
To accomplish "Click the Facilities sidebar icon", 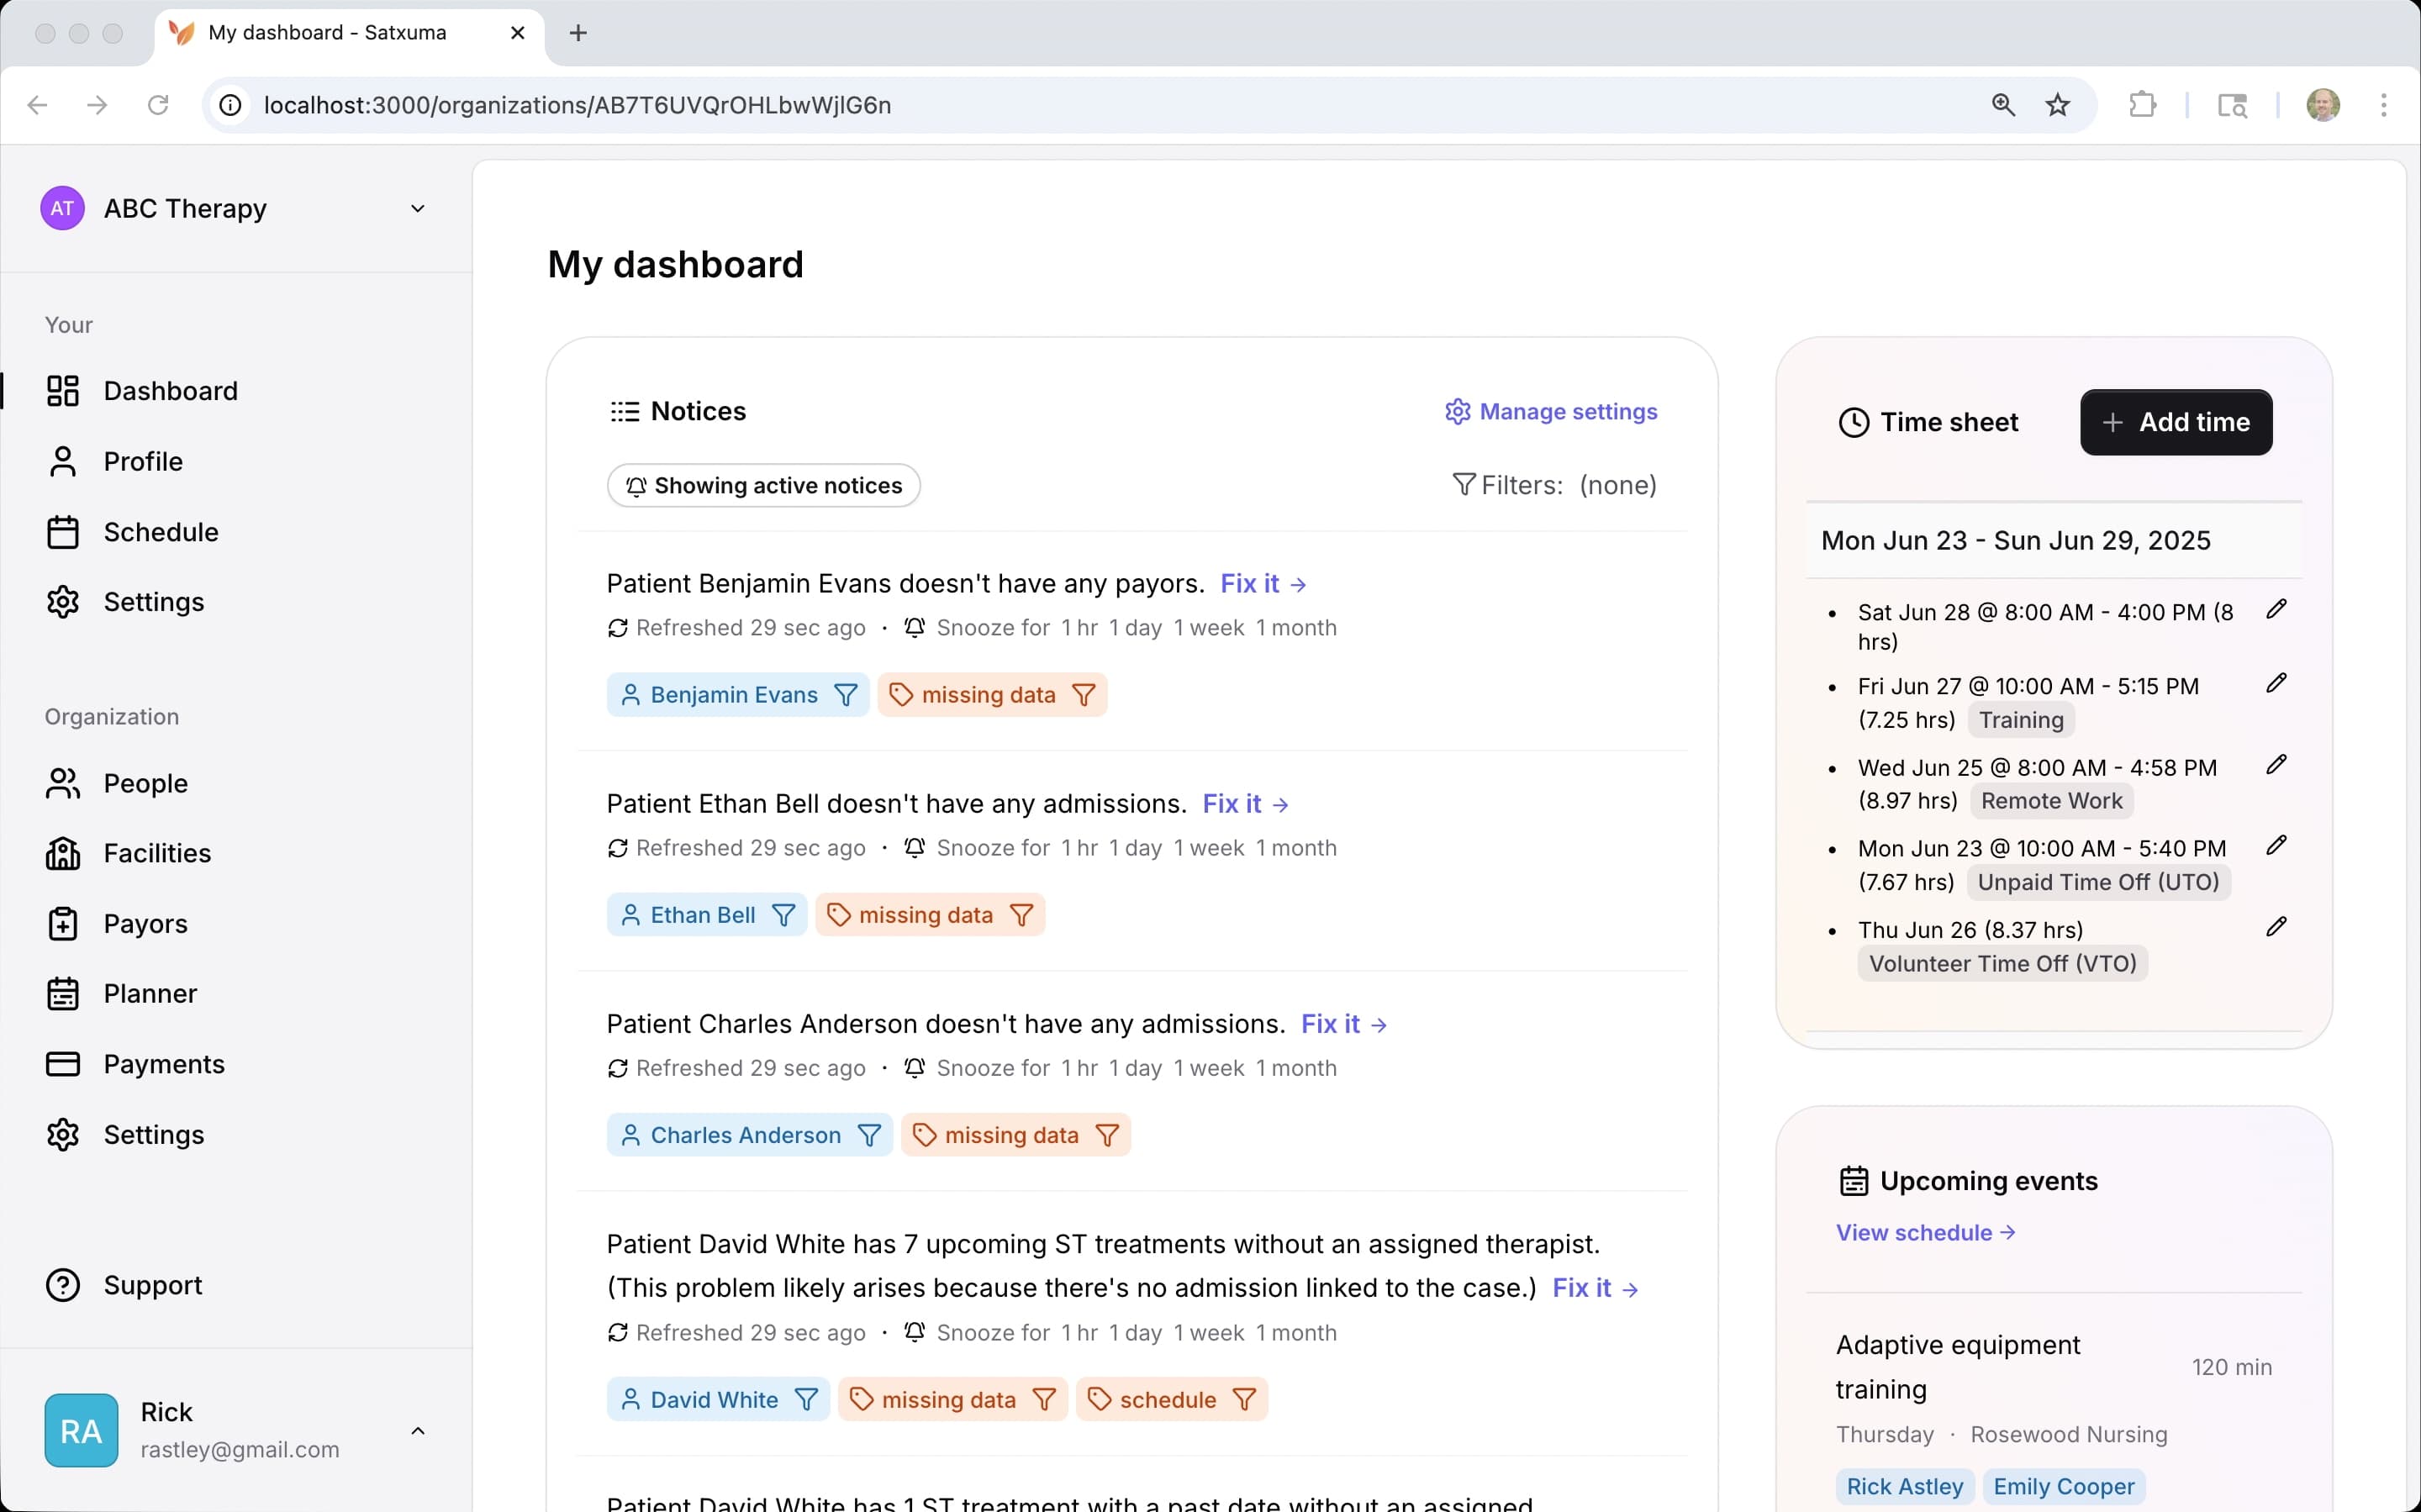I will (x=62, y=853).
